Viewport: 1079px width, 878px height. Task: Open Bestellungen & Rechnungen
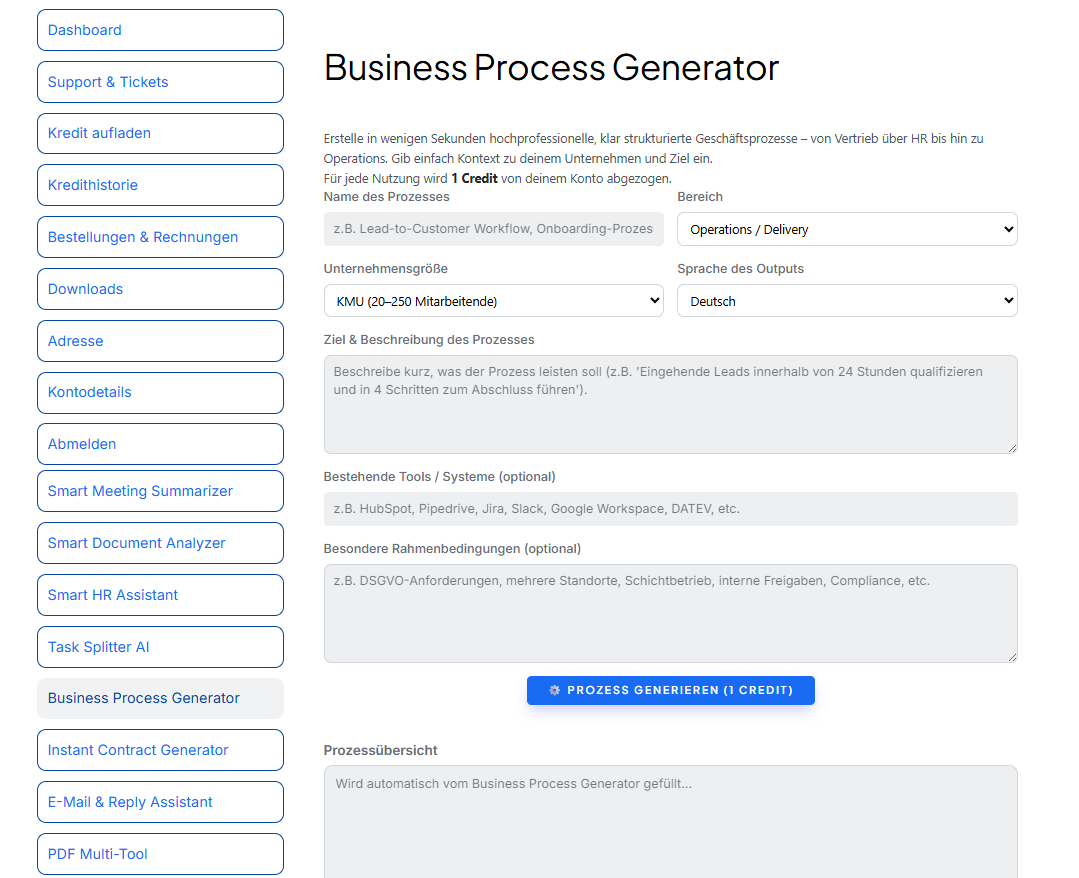[160, 237]
